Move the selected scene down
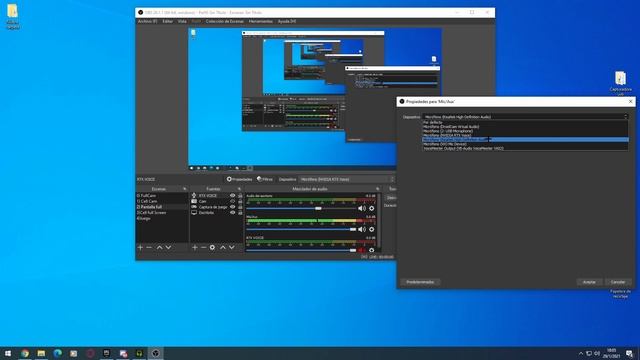Viewport: 640px width, 360px height. (168, 247)
